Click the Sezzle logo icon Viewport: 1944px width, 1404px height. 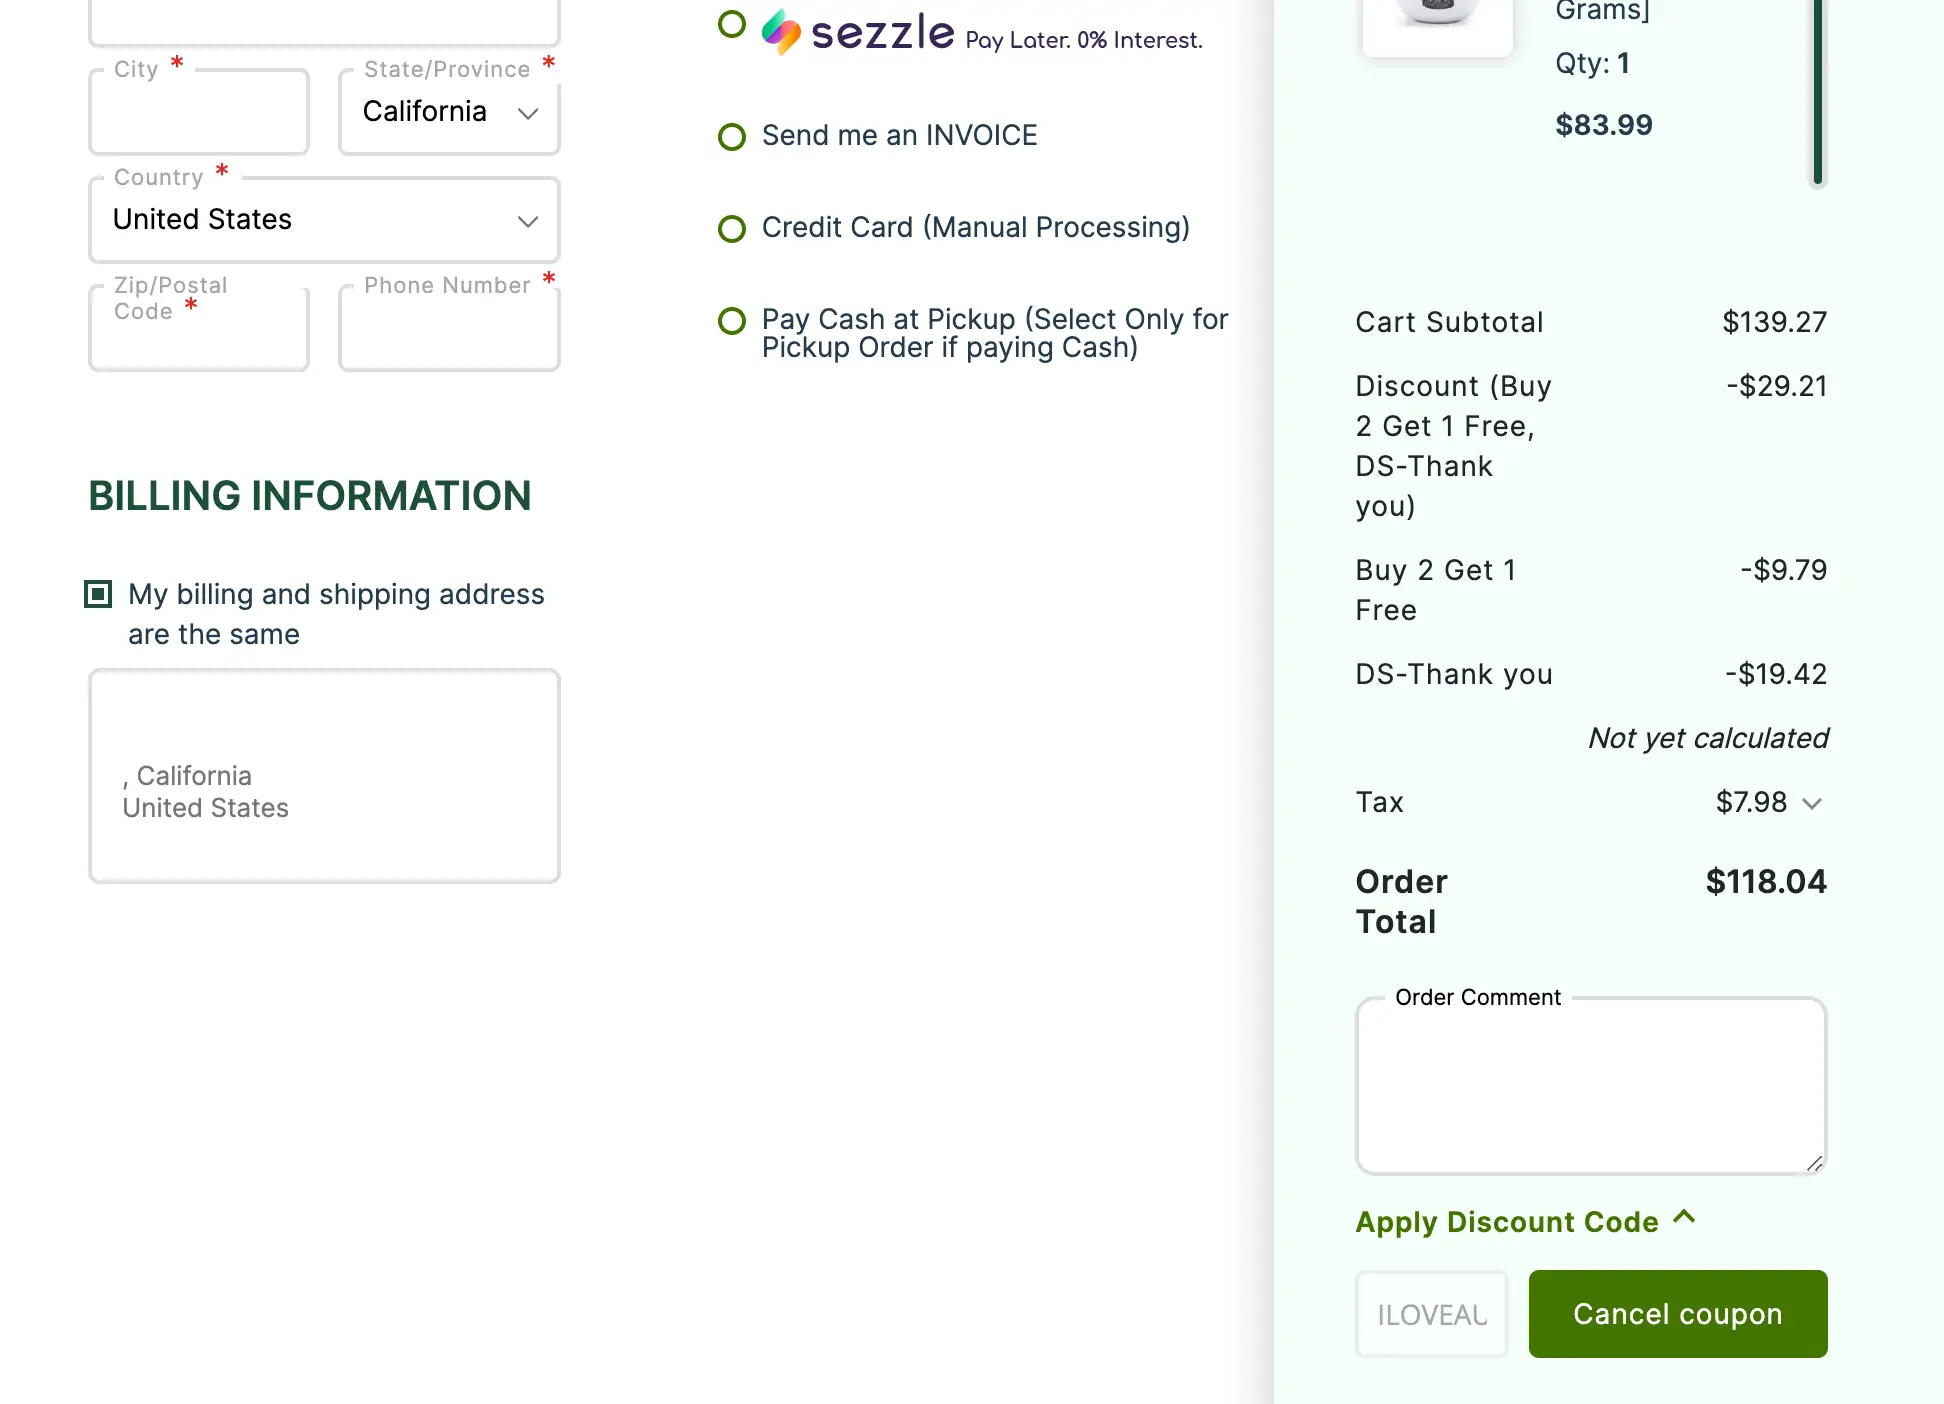coord(781,32)
